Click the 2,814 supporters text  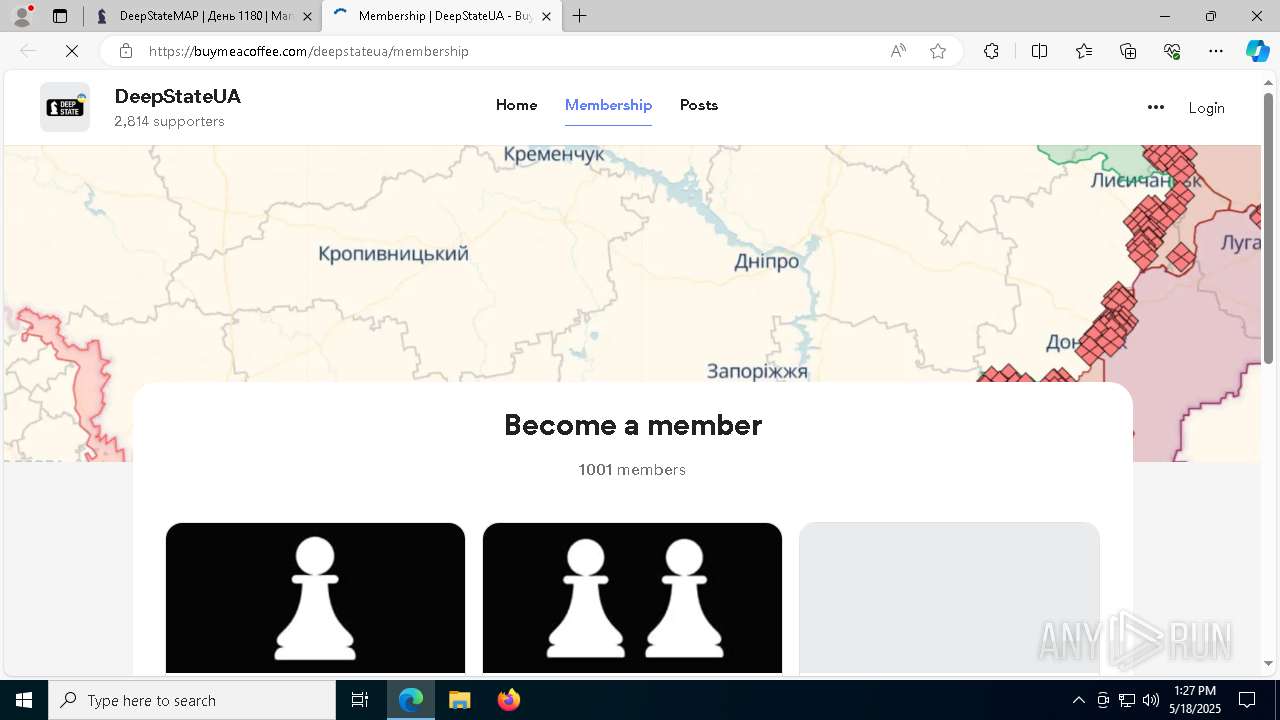[169, 121]
